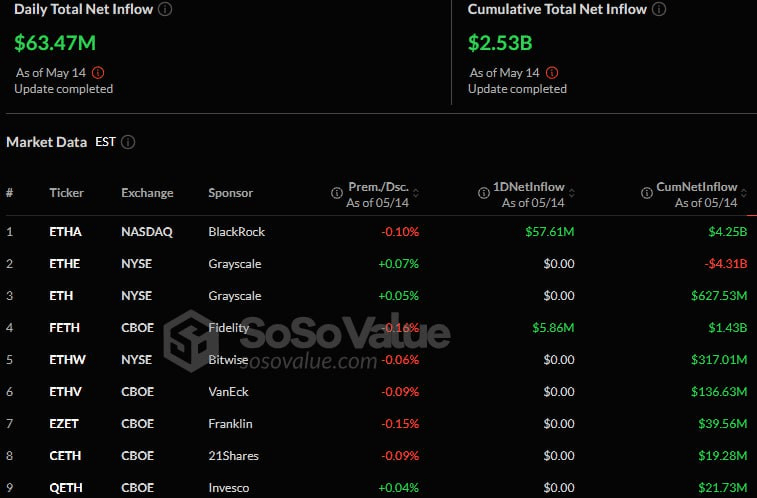Click $21.73M cumulative inflow value
Image resolution: width=757 pixels, height=498 pixels.
[x=723, y=488]
